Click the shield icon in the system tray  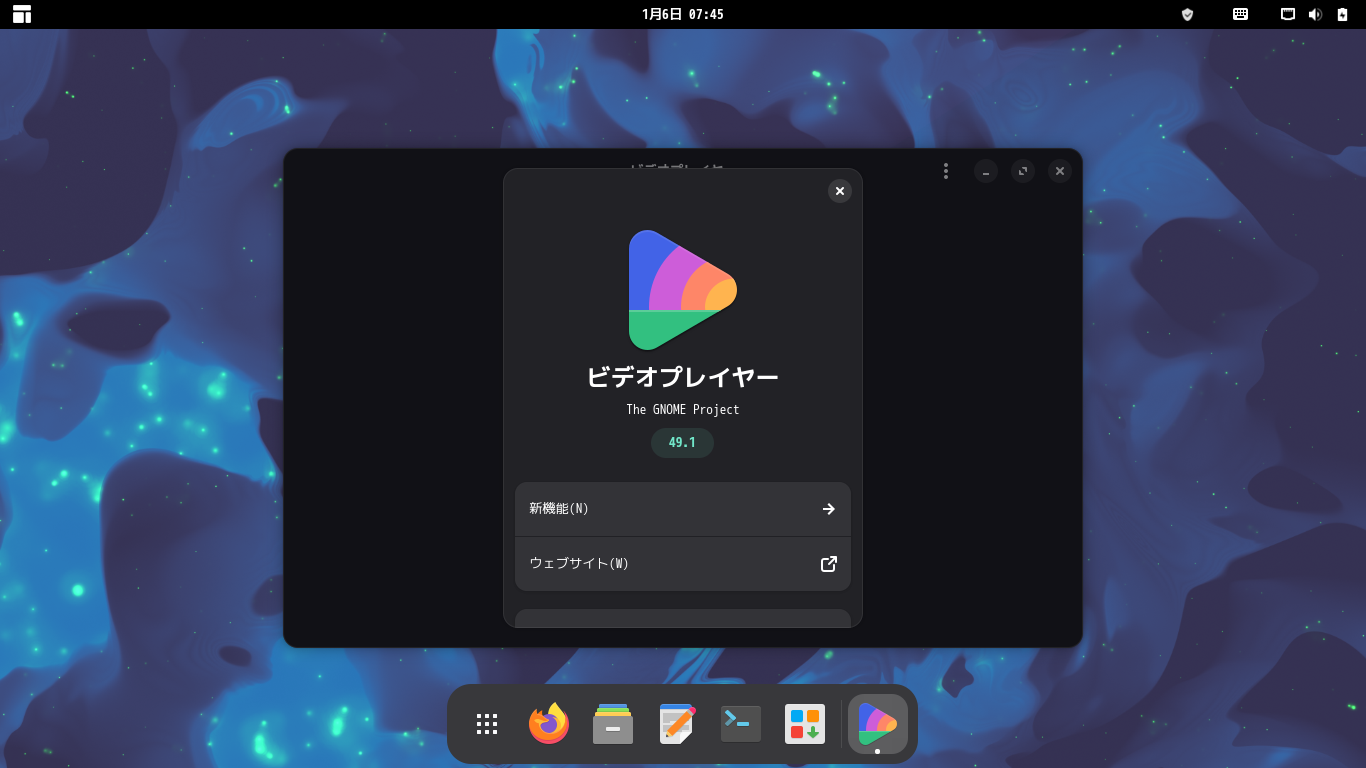pos(1187,14)
